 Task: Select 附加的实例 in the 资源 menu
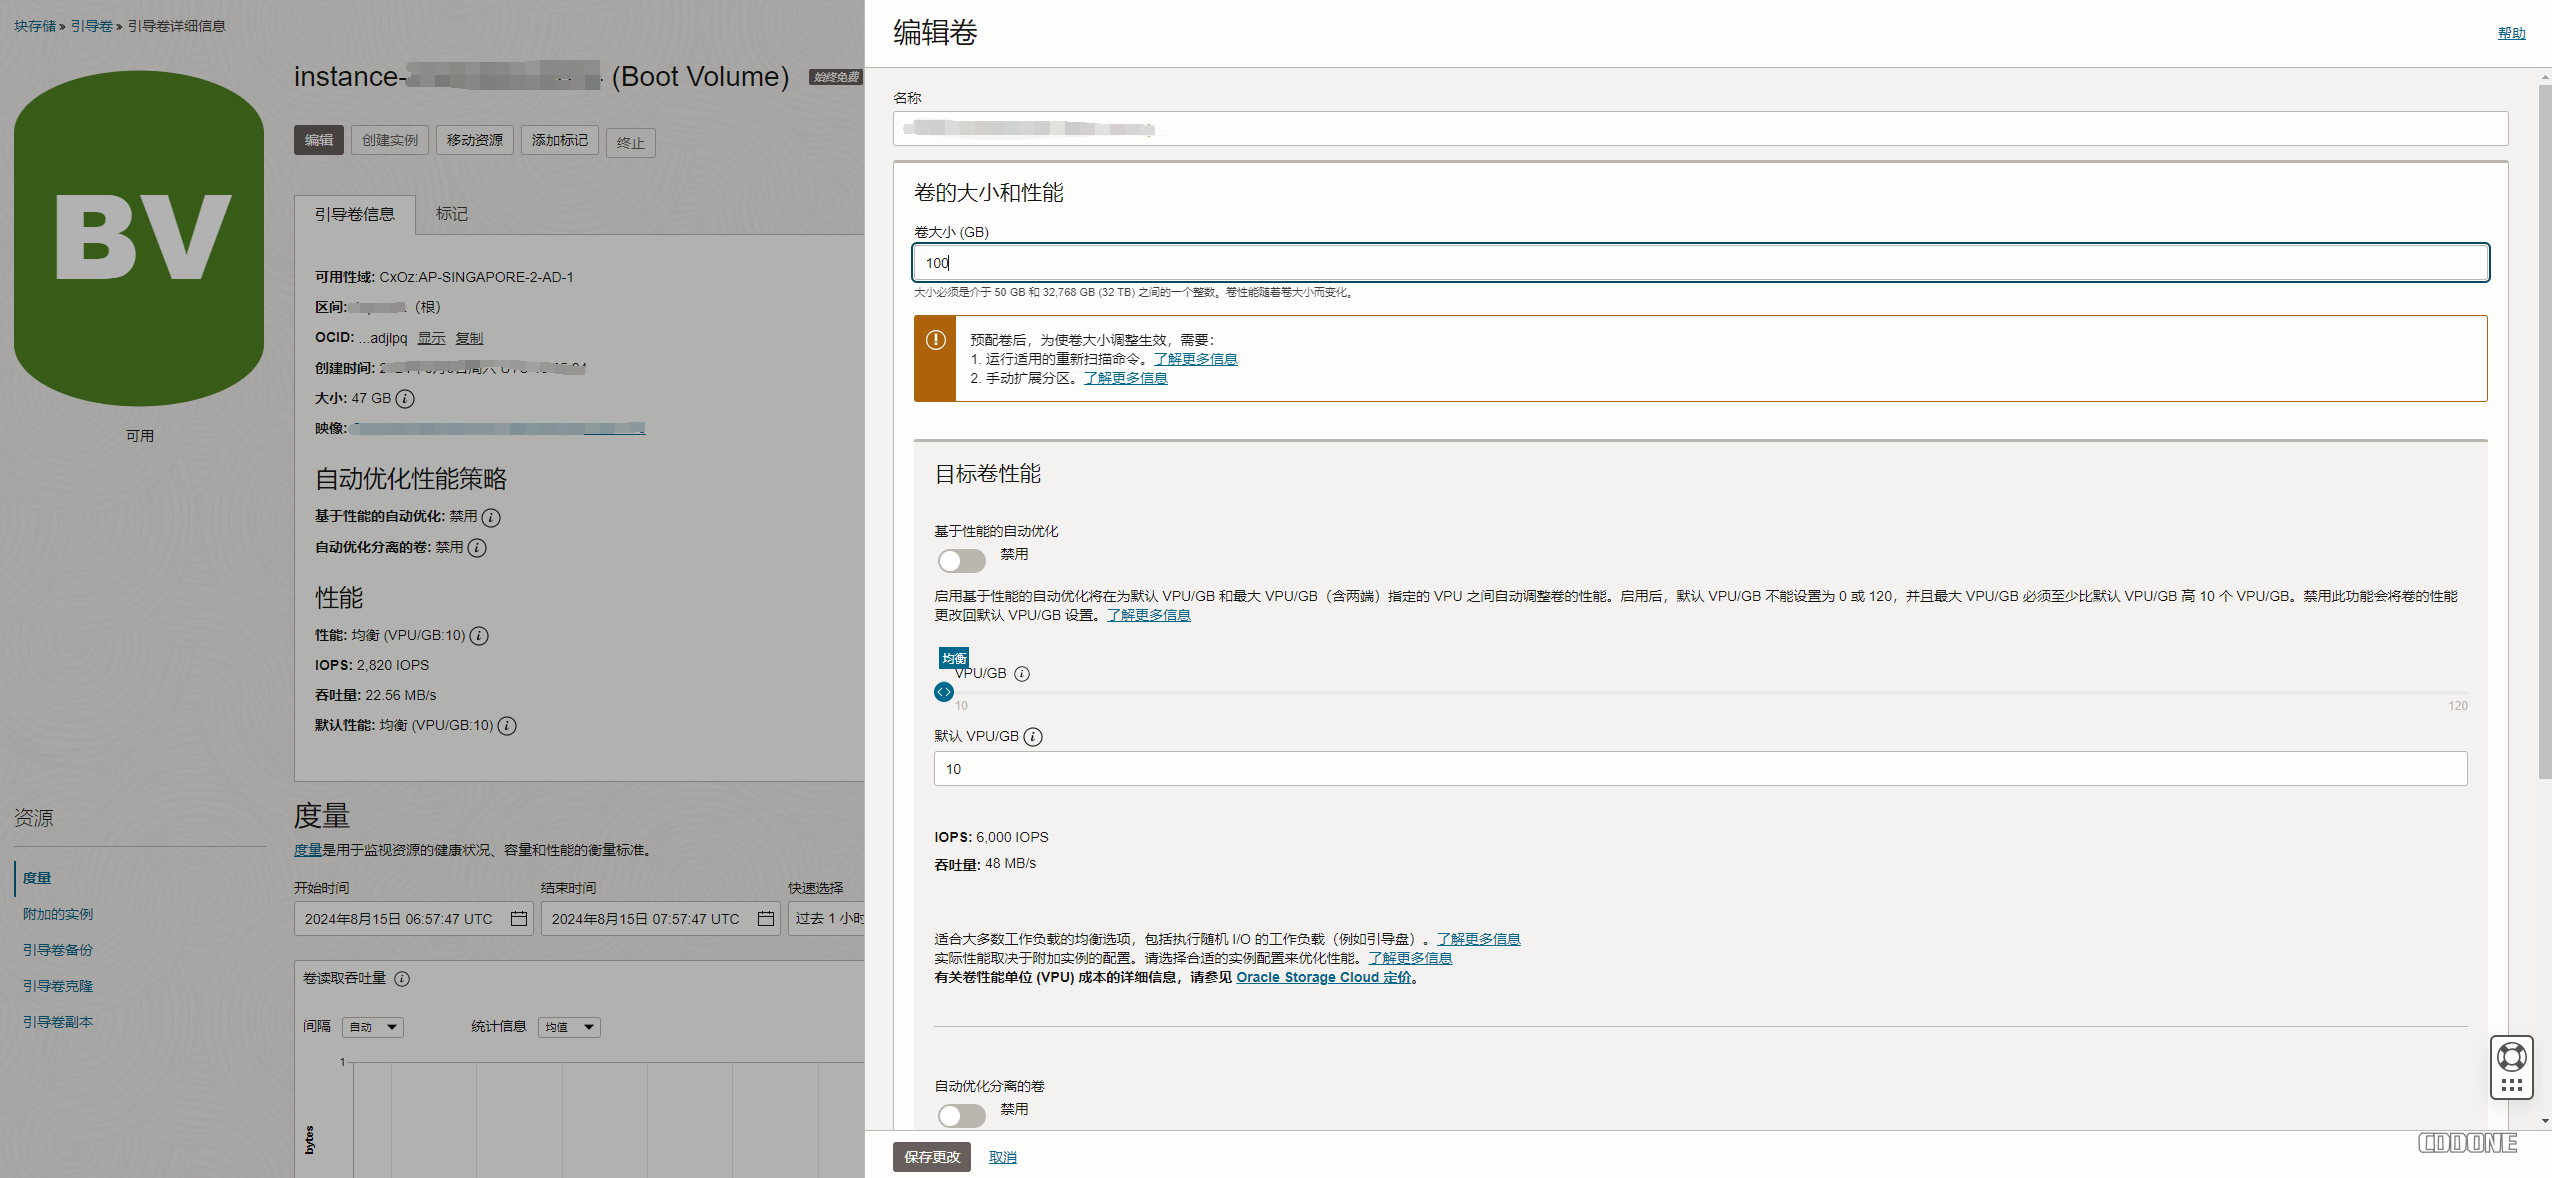pos(58,914)
